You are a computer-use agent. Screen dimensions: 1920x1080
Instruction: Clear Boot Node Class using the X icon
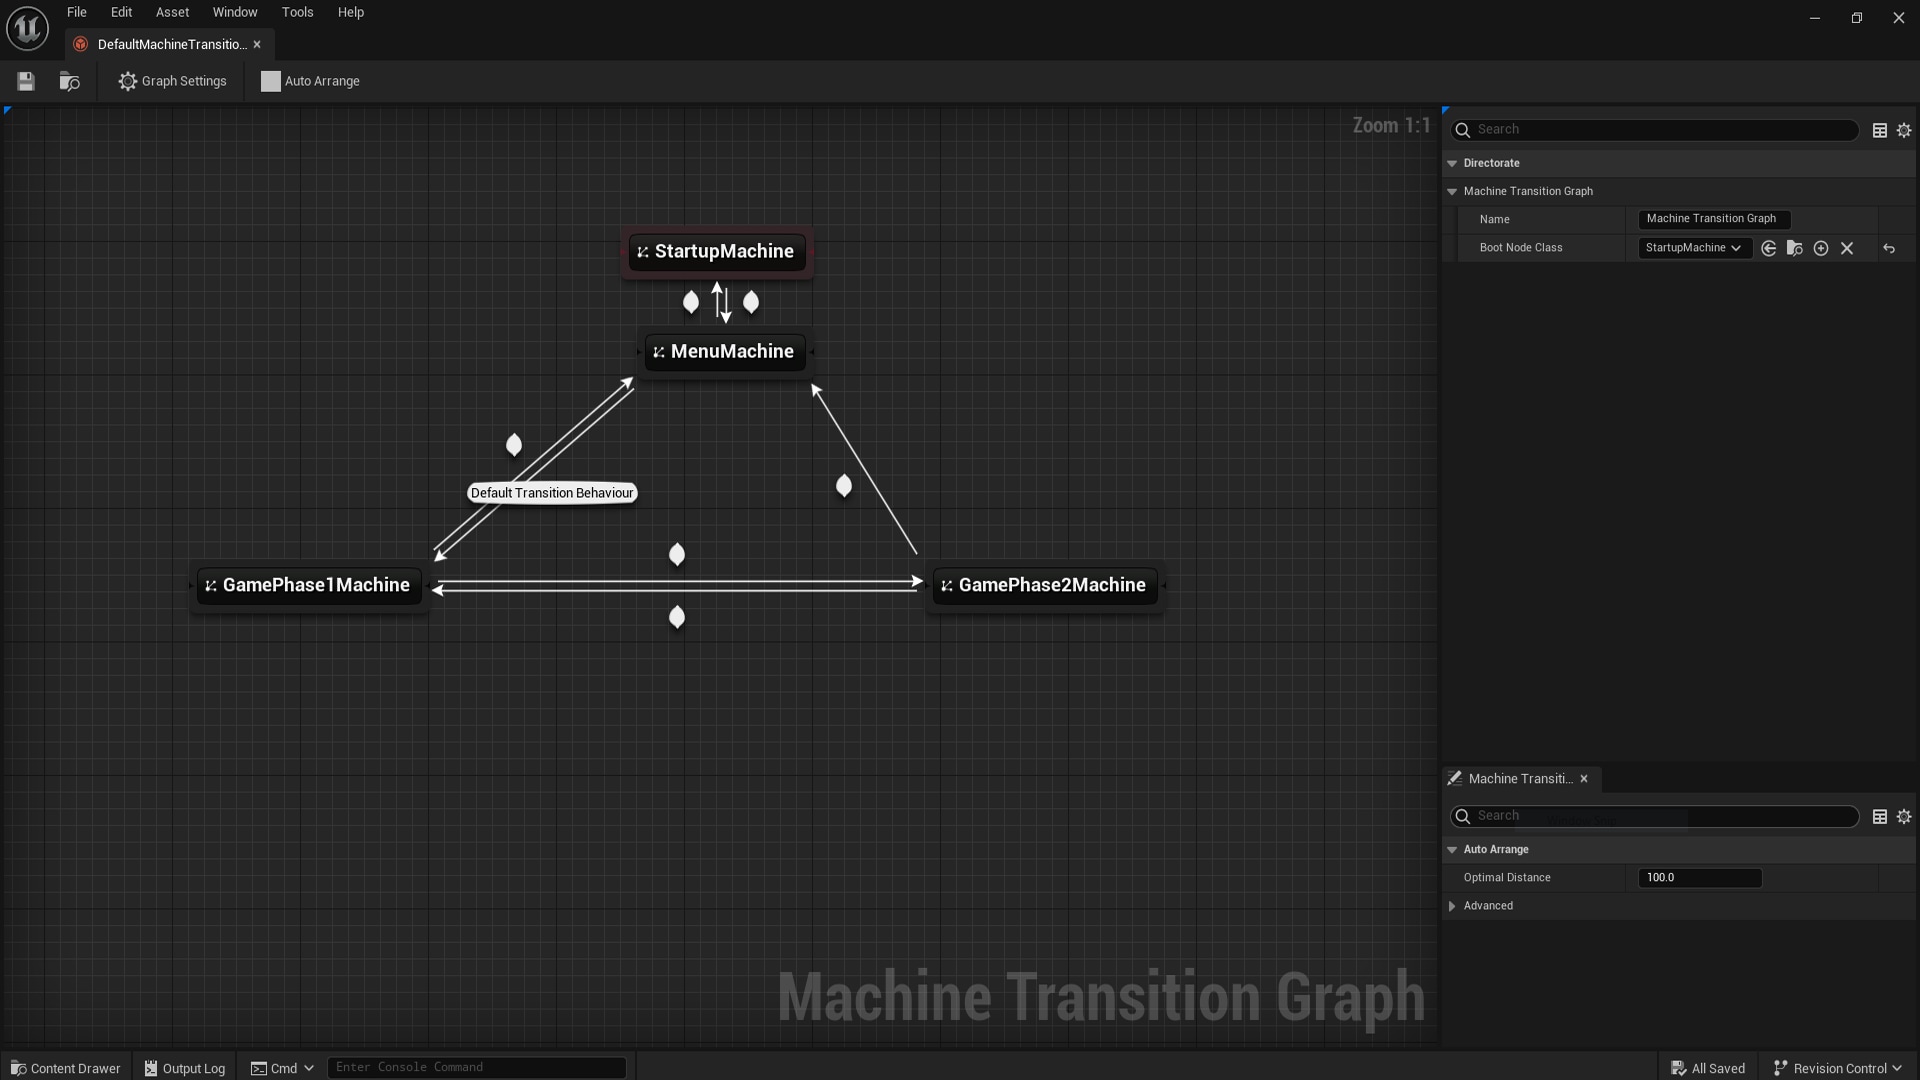click(1847, 248)
